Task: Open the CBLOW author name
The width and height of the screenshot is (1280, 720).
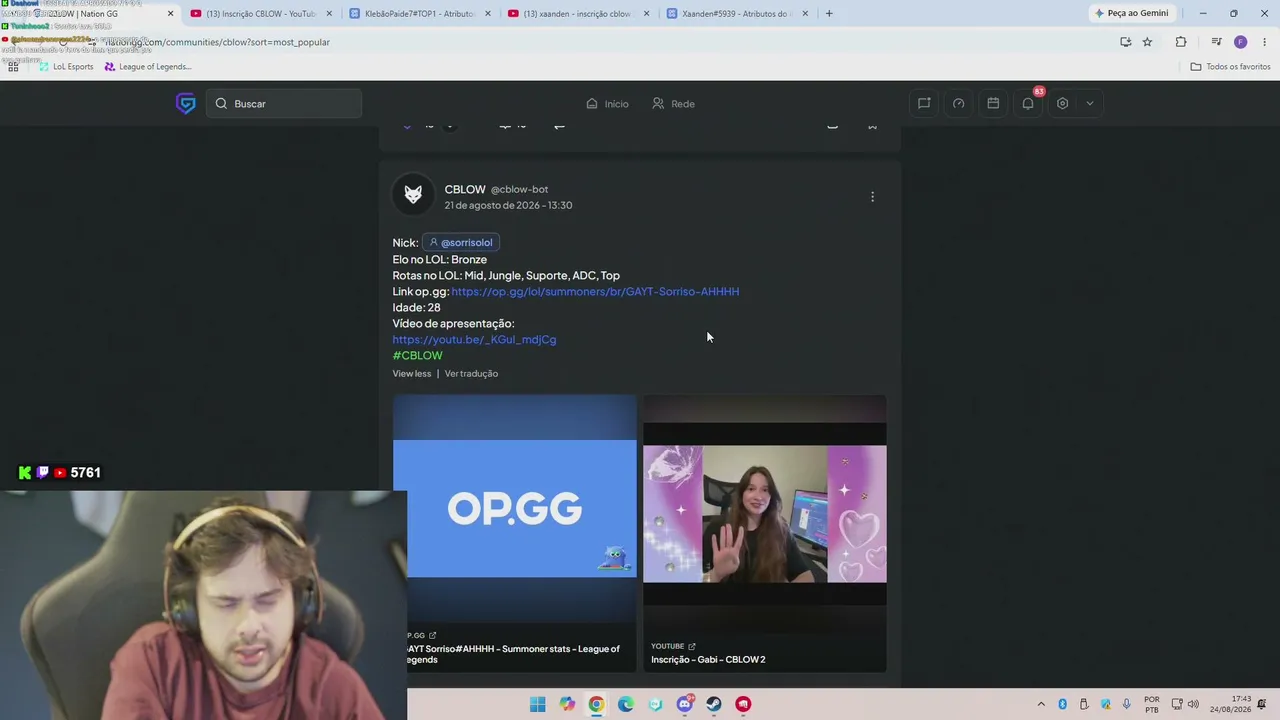Action: pyautogui.click(x=465, y=189)
